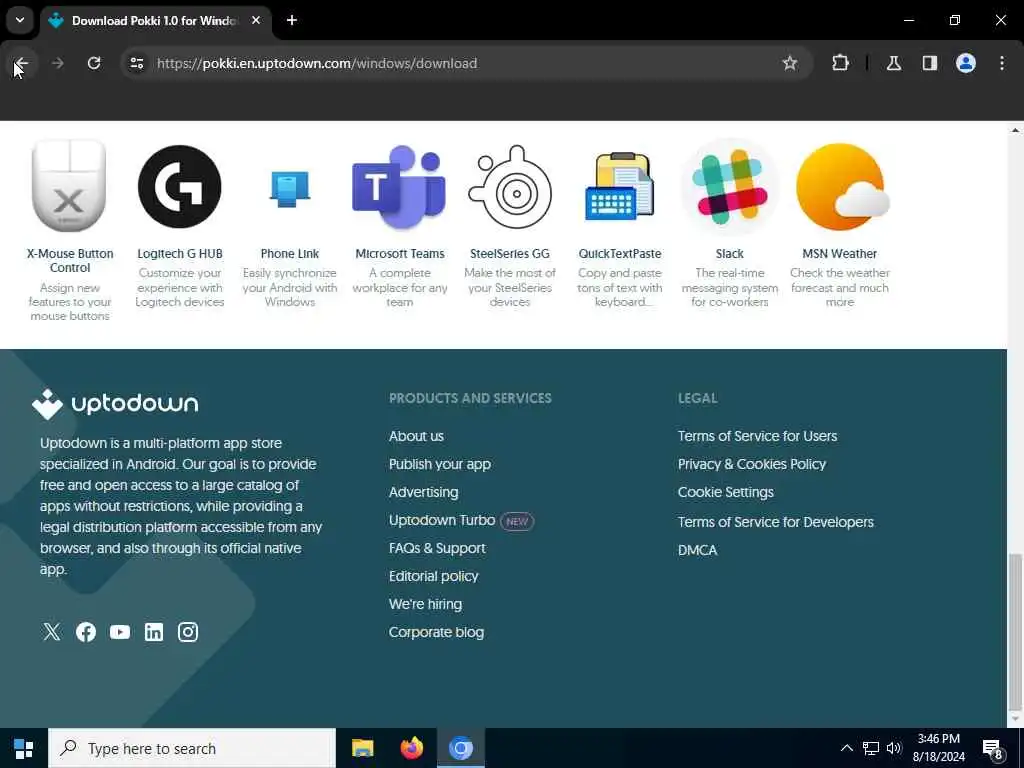The image size is (1024, 768).
Task: Open the FAQs & Support link
Action: point(437,548)
